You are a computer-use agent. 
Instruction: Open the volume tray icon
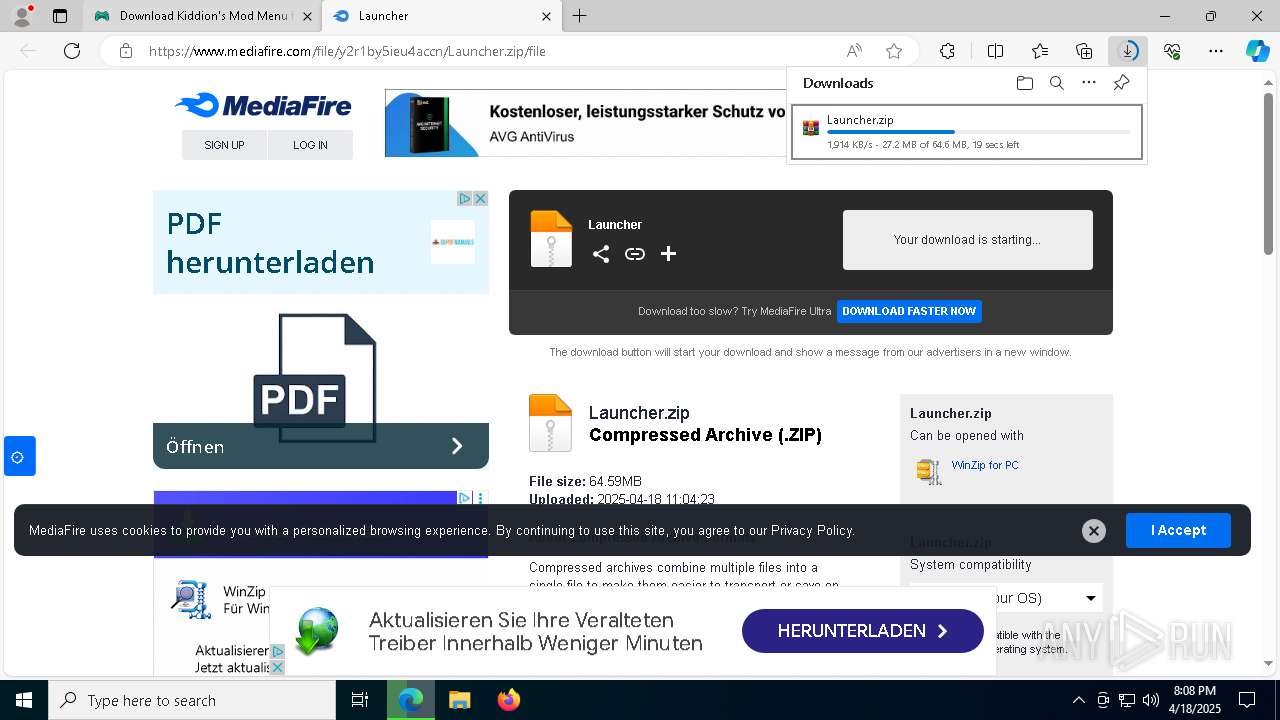click(1151, 700)
